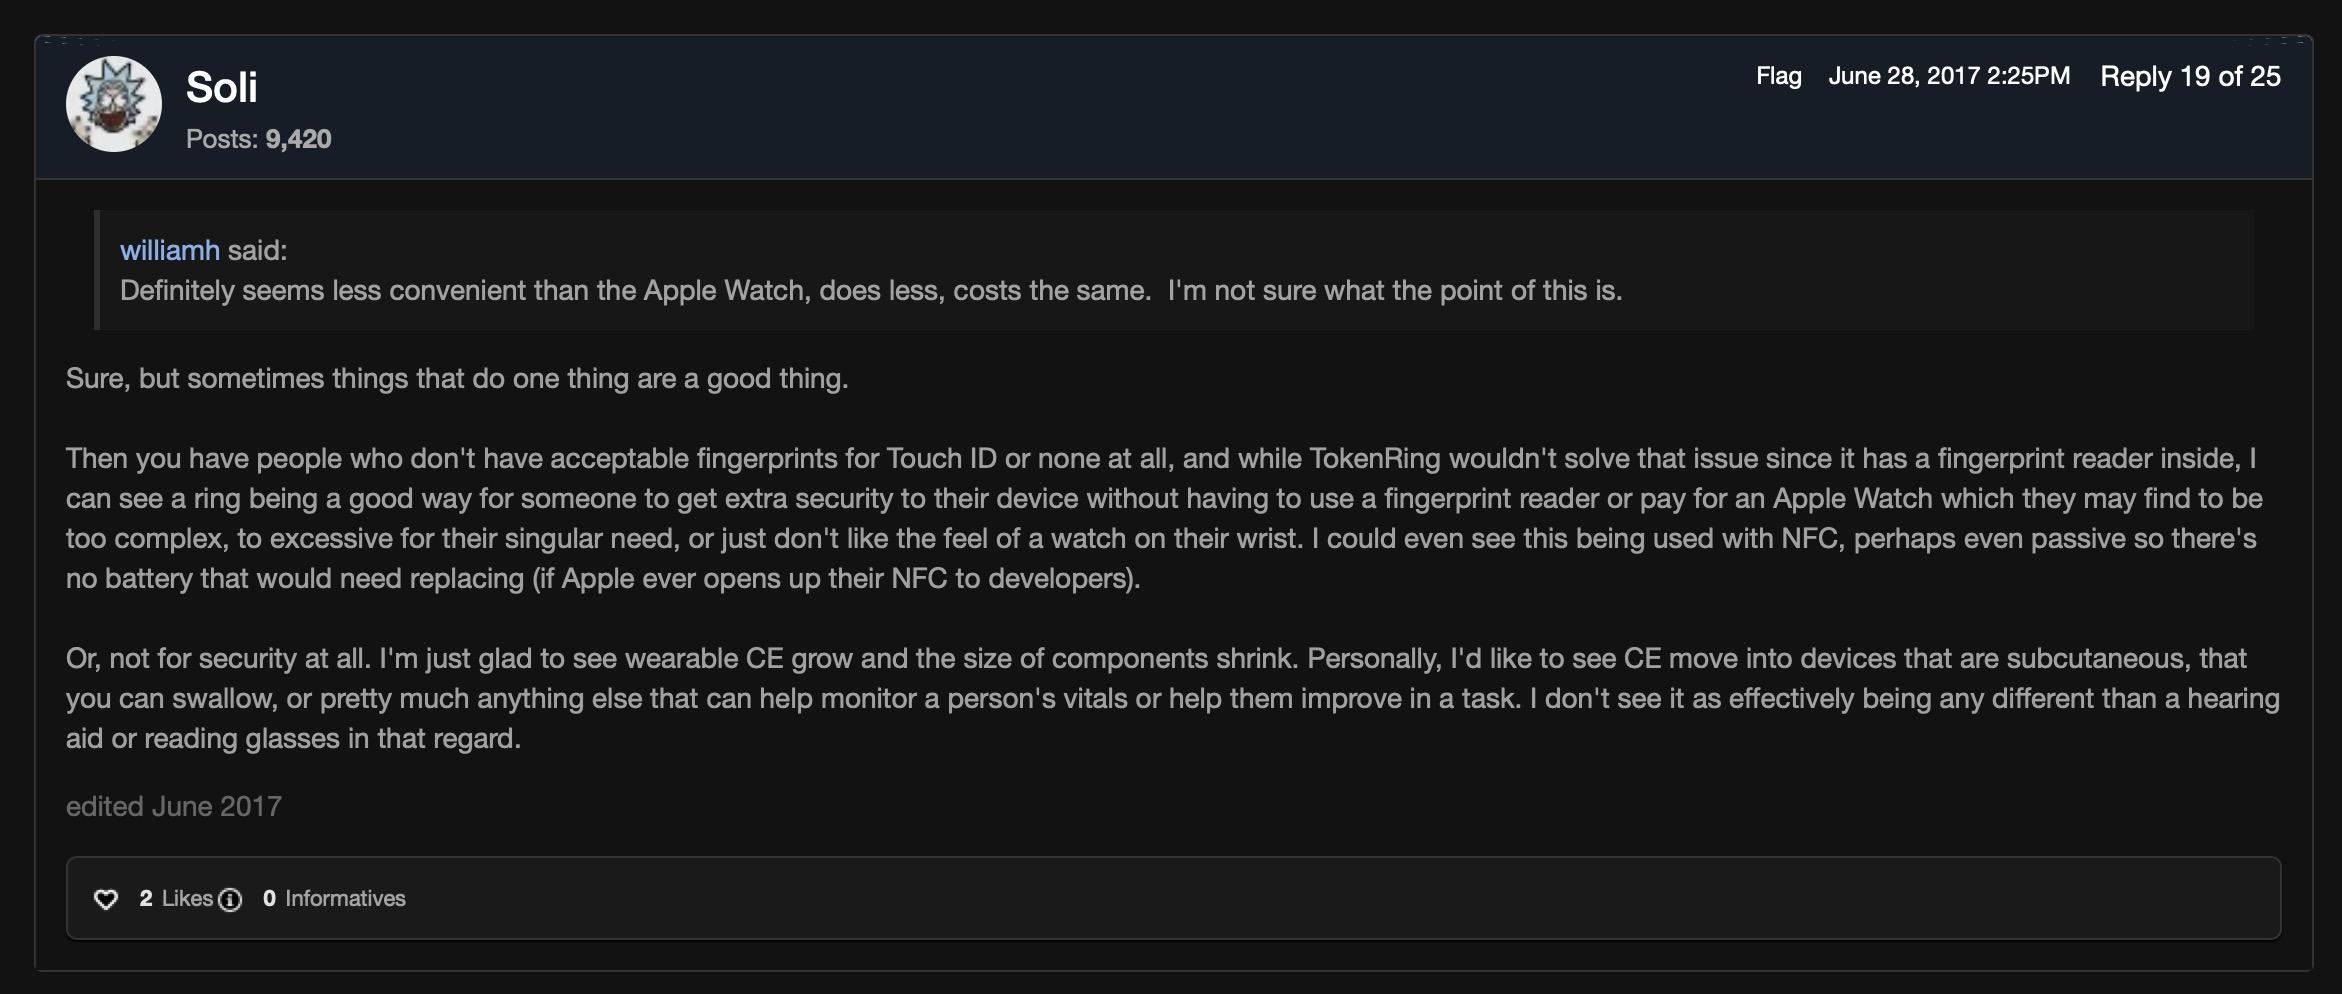Viewport: 2342px width, 994px height.
Task: Click empty space in the reactions bar
Action: 1300,898
